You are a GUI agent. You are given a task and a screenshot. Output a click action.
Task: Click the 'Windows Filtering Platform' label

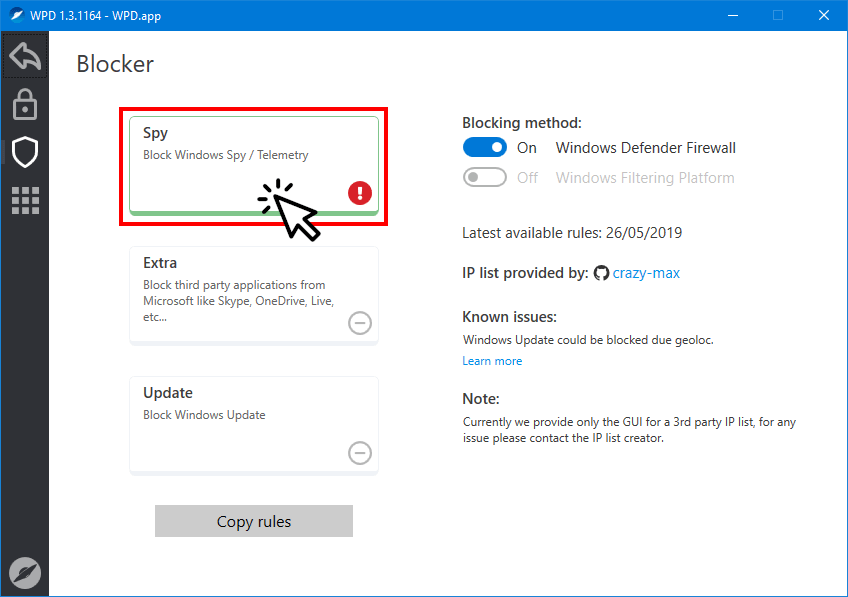(645, 177)
